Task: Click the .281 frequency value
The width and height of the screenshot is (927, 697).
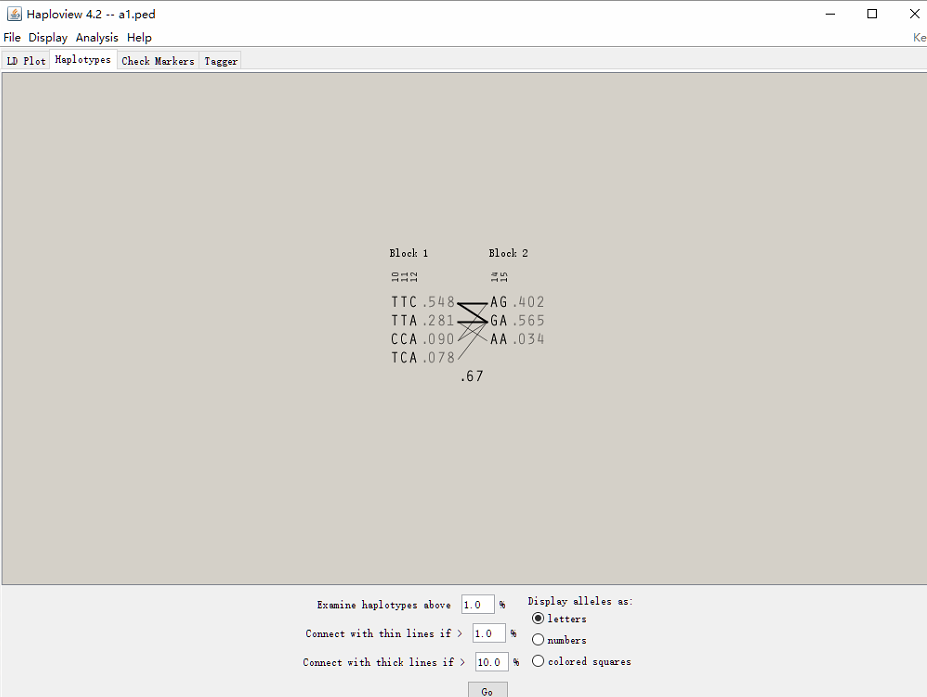Action: coord(438,320)
